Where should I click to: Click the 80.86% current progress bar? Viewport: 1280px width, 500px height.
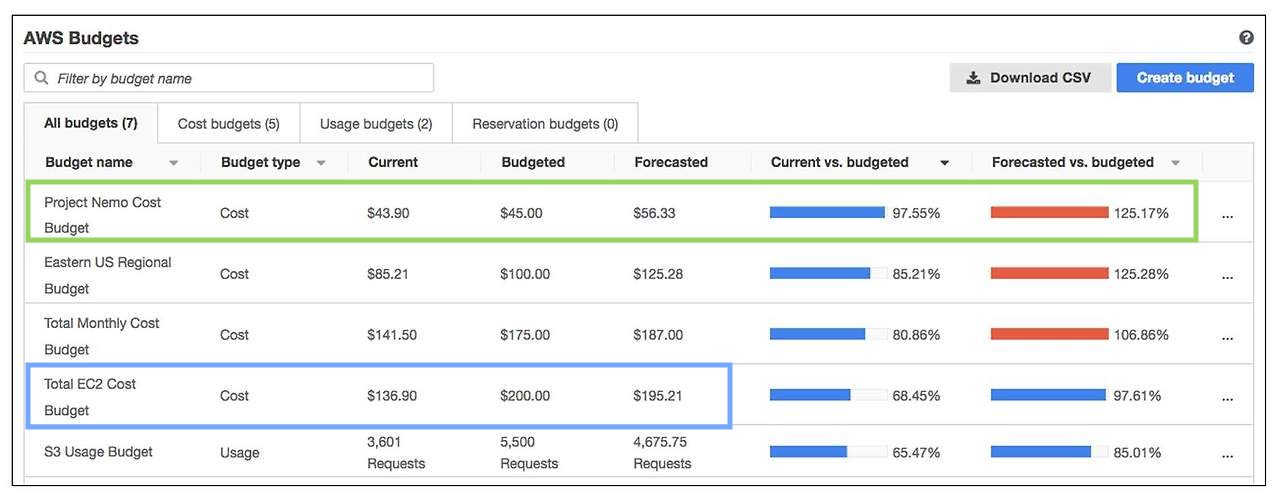click(828, 334)
